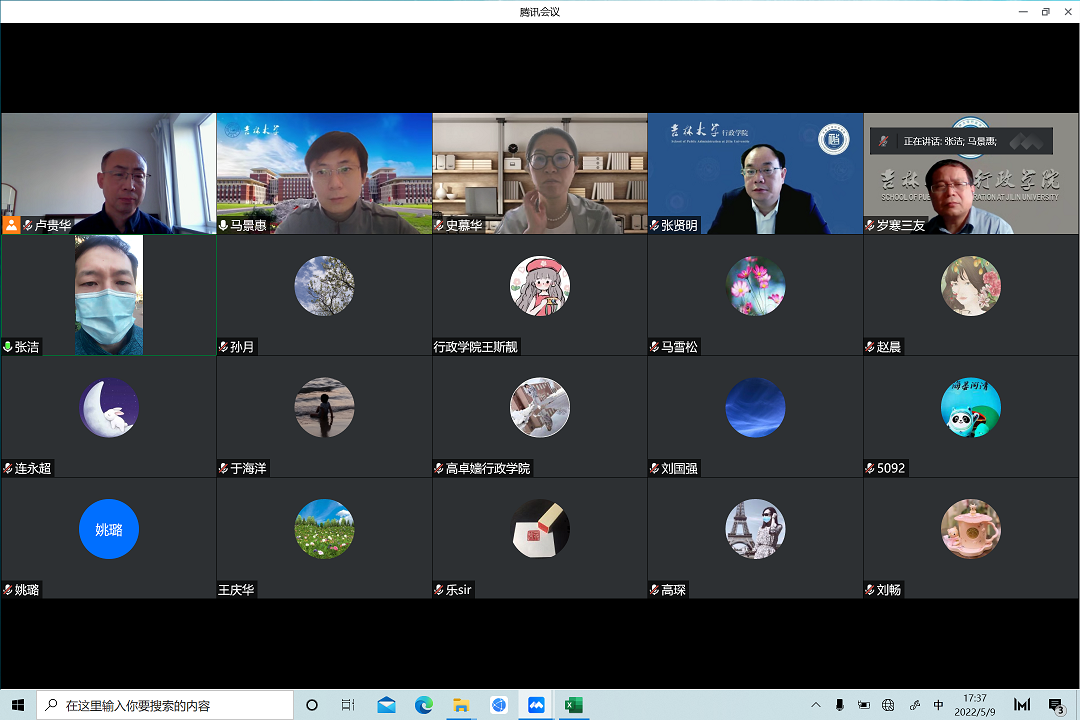Click the Task View taskbar icon

(x=348, y=705)
